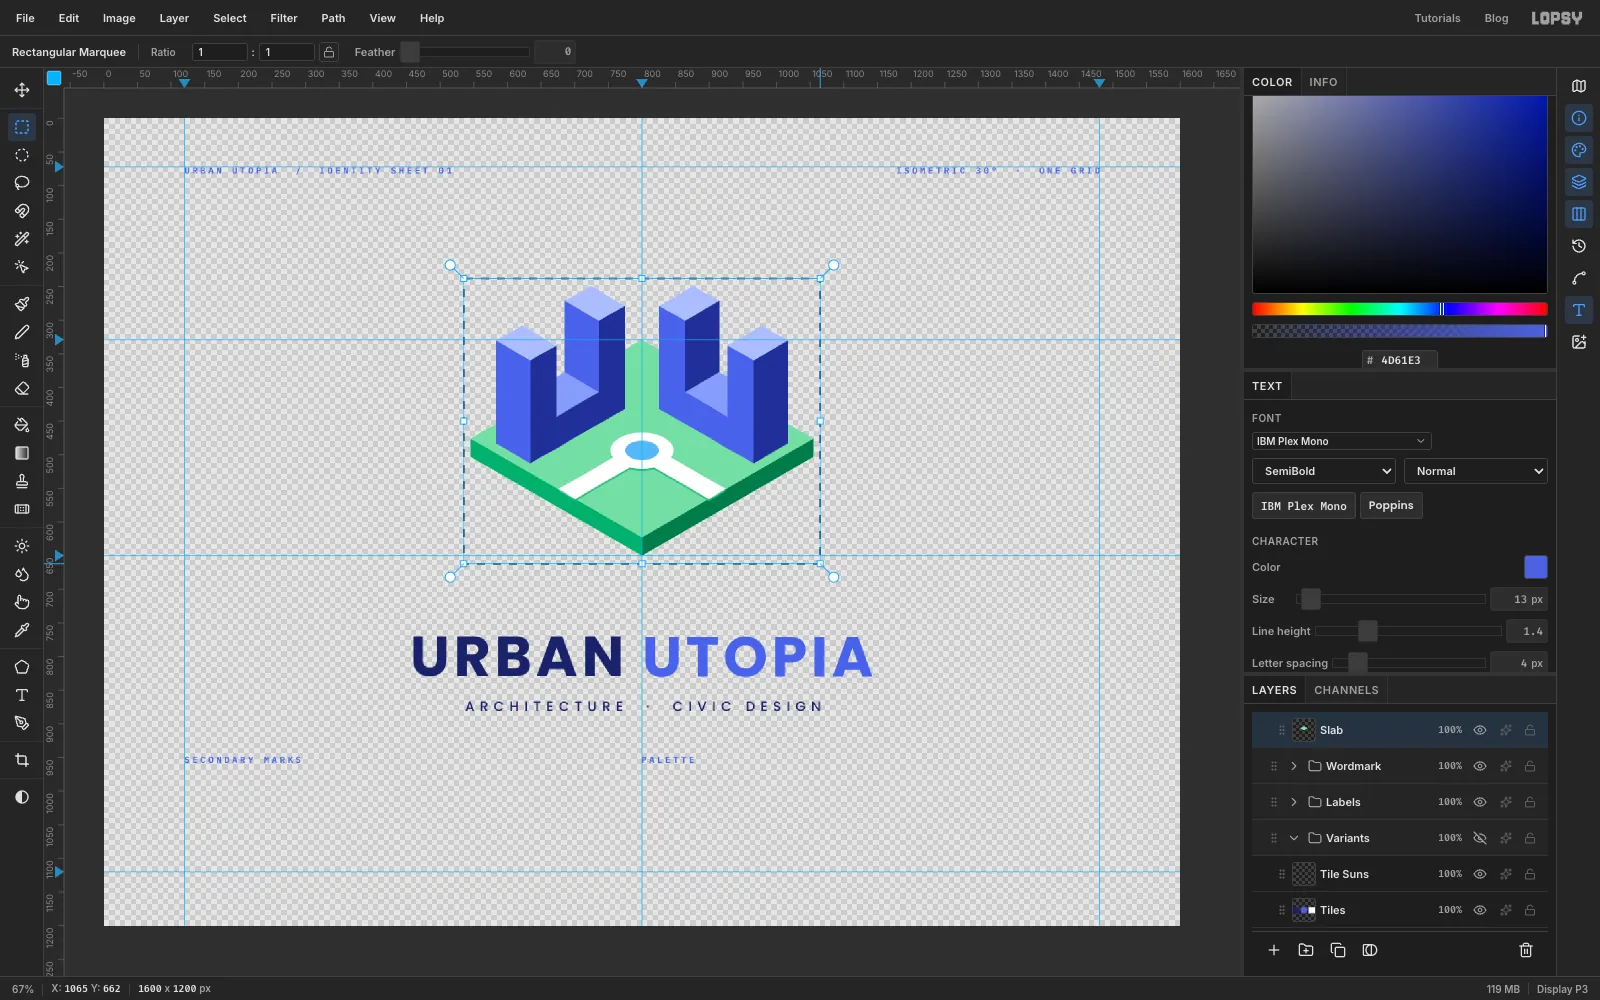1600x1000 pixels.
Task: Expand the Labels group
Action: tap(1294, 802)
